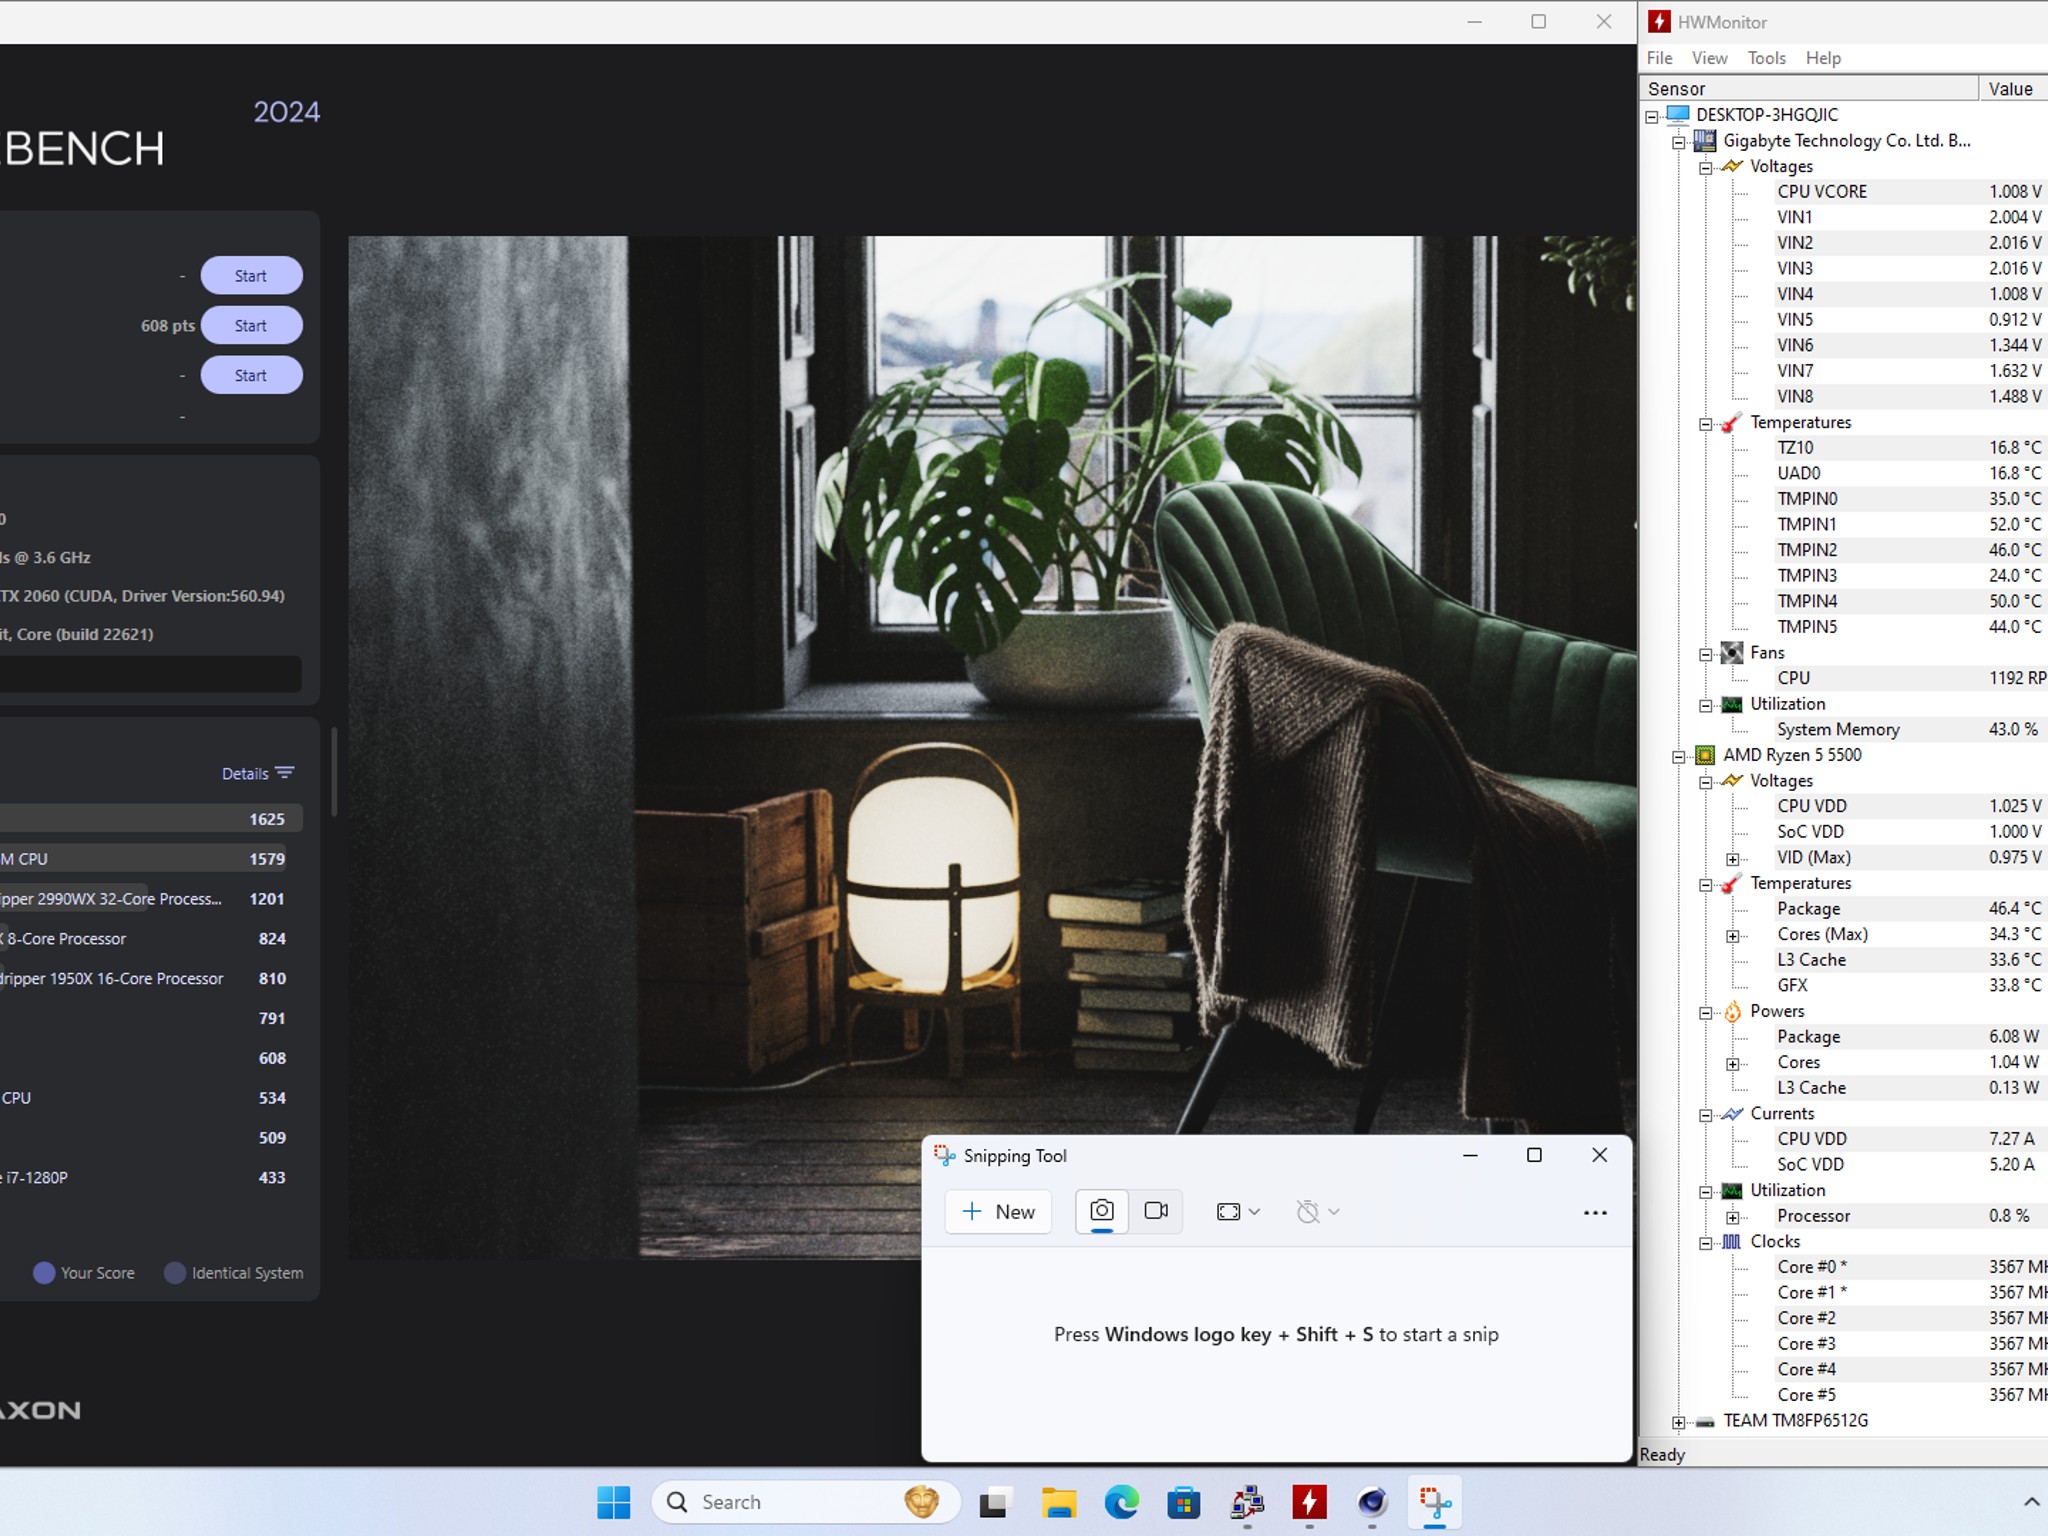This screenshot has width=2048, height=1536.
Task: Click the network computers taskbar icon
Action: coord(1247,1502)
